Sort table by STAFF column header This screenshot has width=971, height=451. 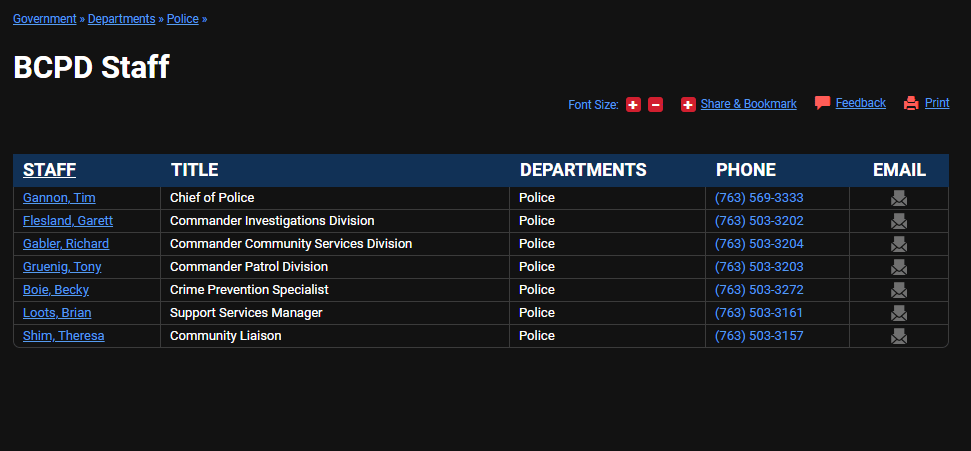click(49, 170)
